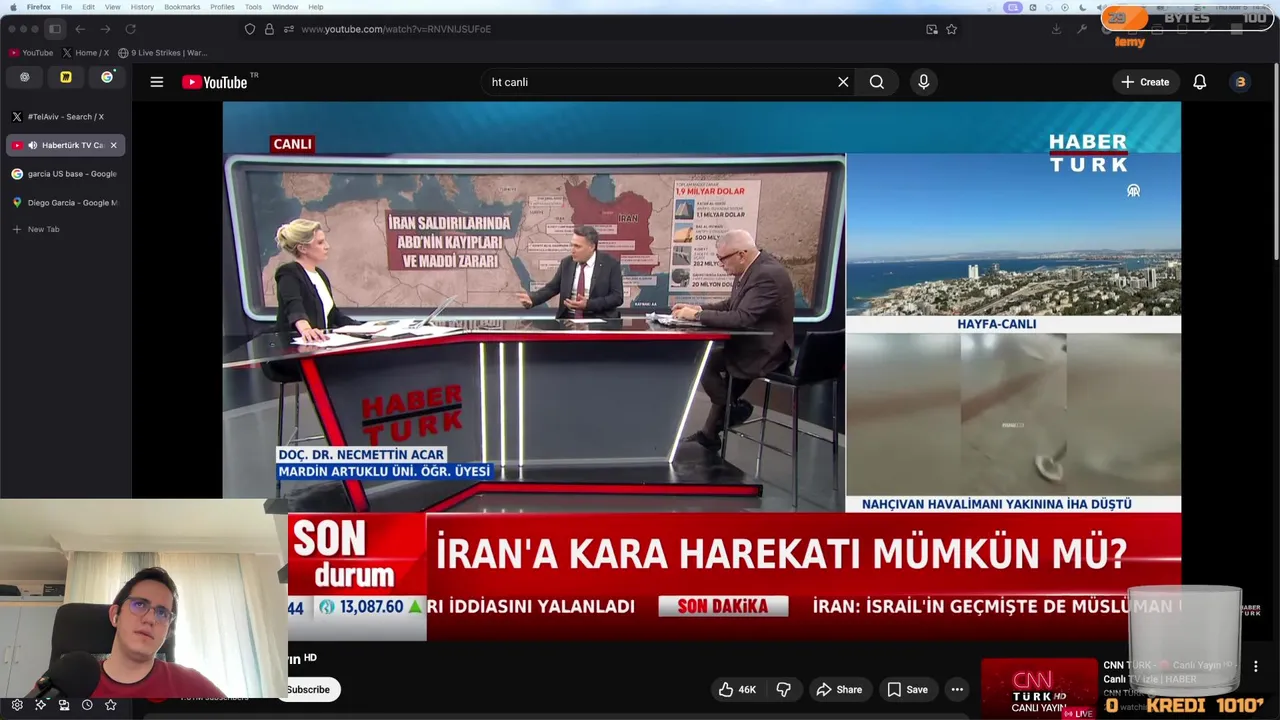Open the Firefox app menu in the menu bar

point(39,7)
